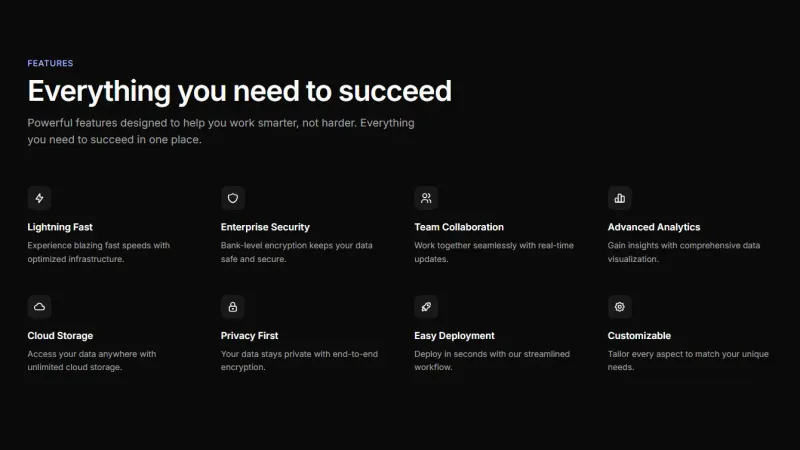Click the Lightning Fast bolt icon
The width and height of the screenshot is (800, 450).
[x=39, y=198]
